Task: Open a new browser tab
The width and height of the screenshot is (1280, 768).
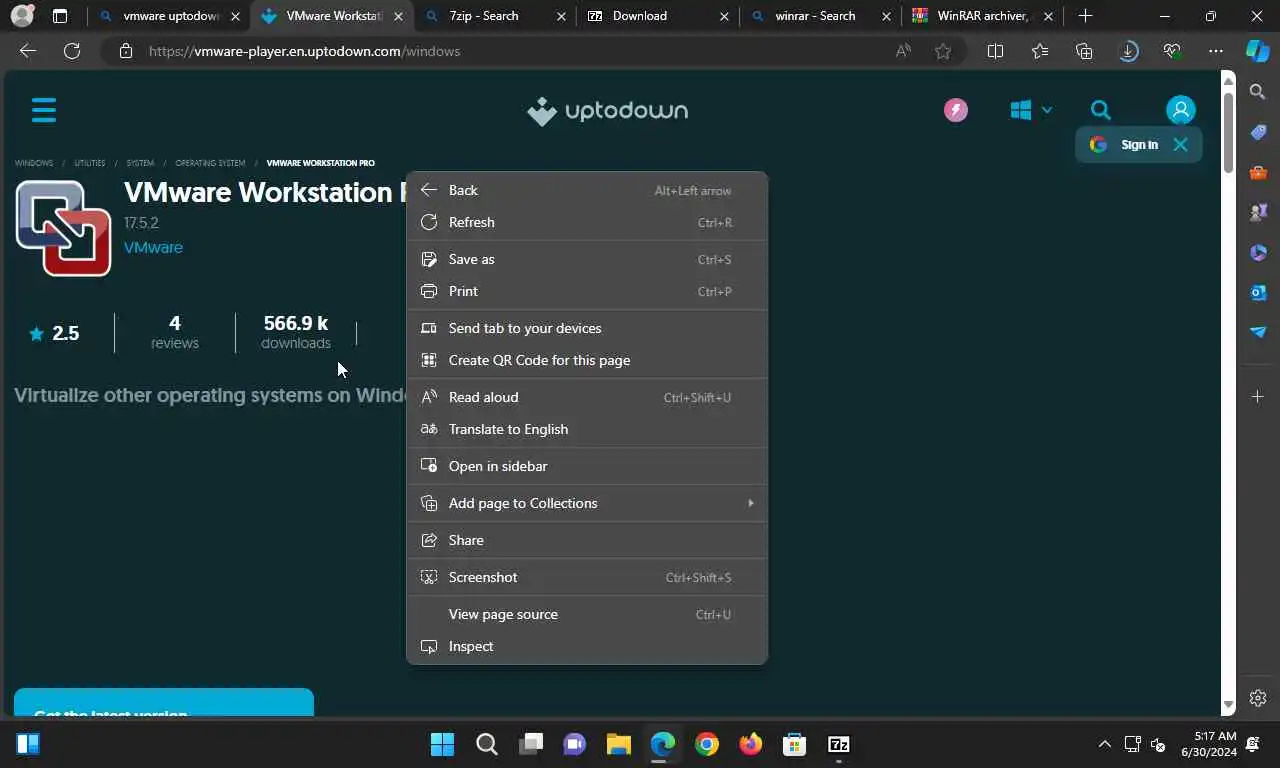Action: coord(1085,16)
